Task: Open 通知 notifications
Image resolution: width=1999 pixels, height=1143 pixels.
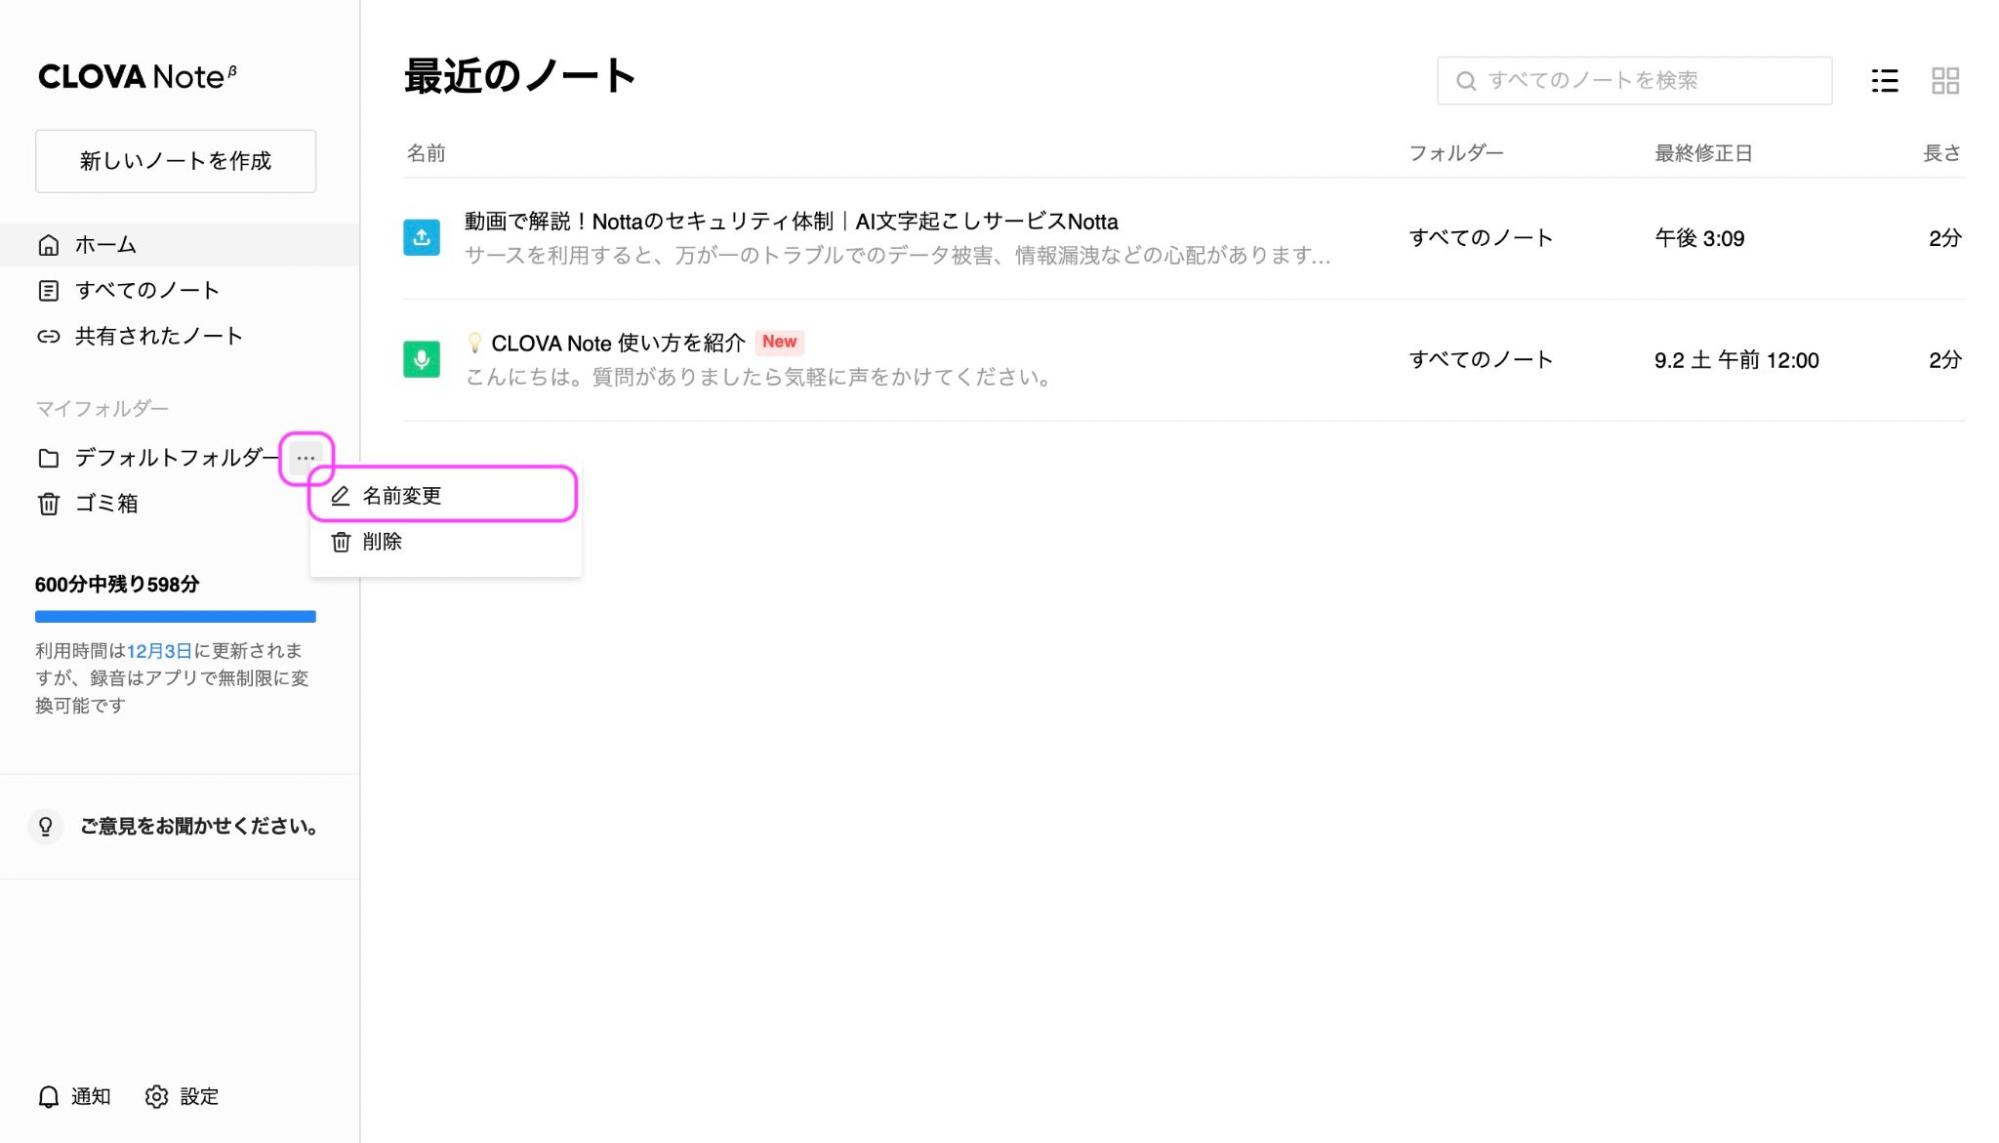Action: pos(91,1096)
